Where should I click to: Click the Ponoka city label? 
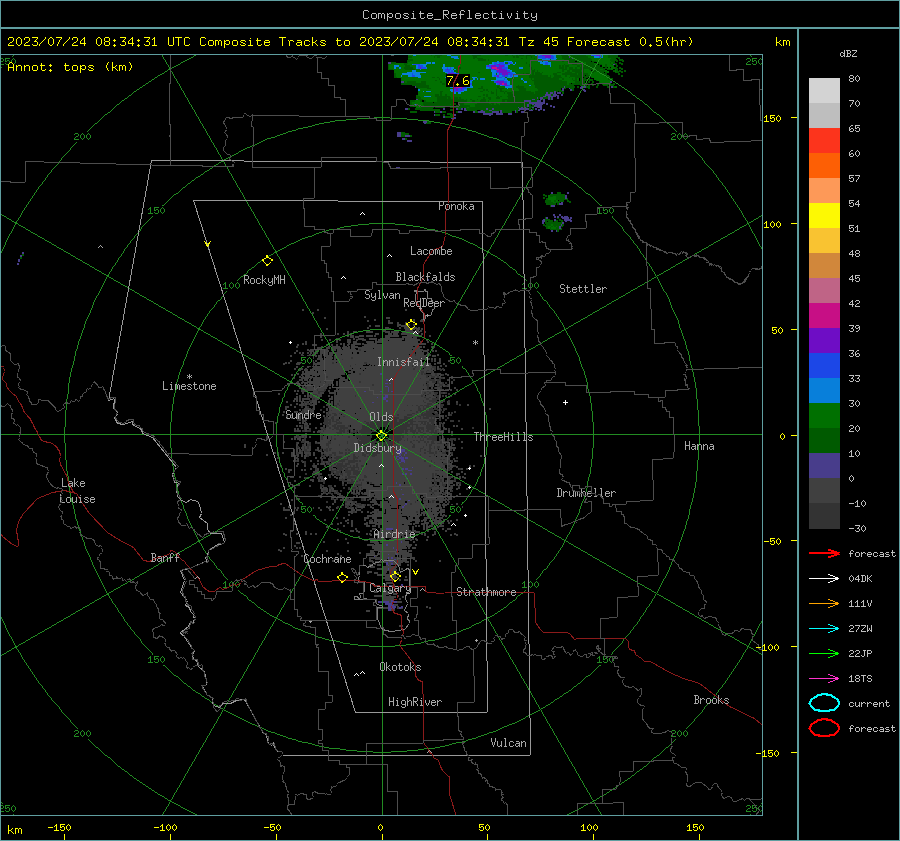tap(456, 206)
